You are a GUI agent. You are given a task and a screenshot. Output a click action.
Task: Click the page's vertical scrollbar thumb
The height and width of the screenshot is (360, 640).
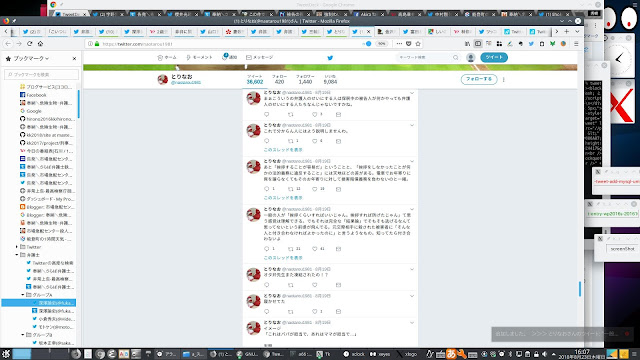click(580, 289)
